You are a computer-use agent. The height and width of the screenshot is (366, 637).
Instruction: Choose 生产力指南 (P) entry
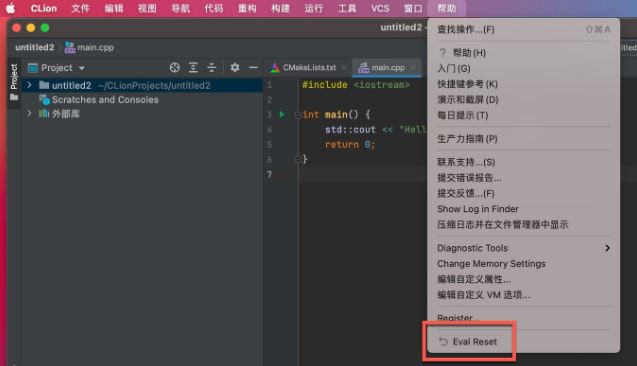coord(523,139)
